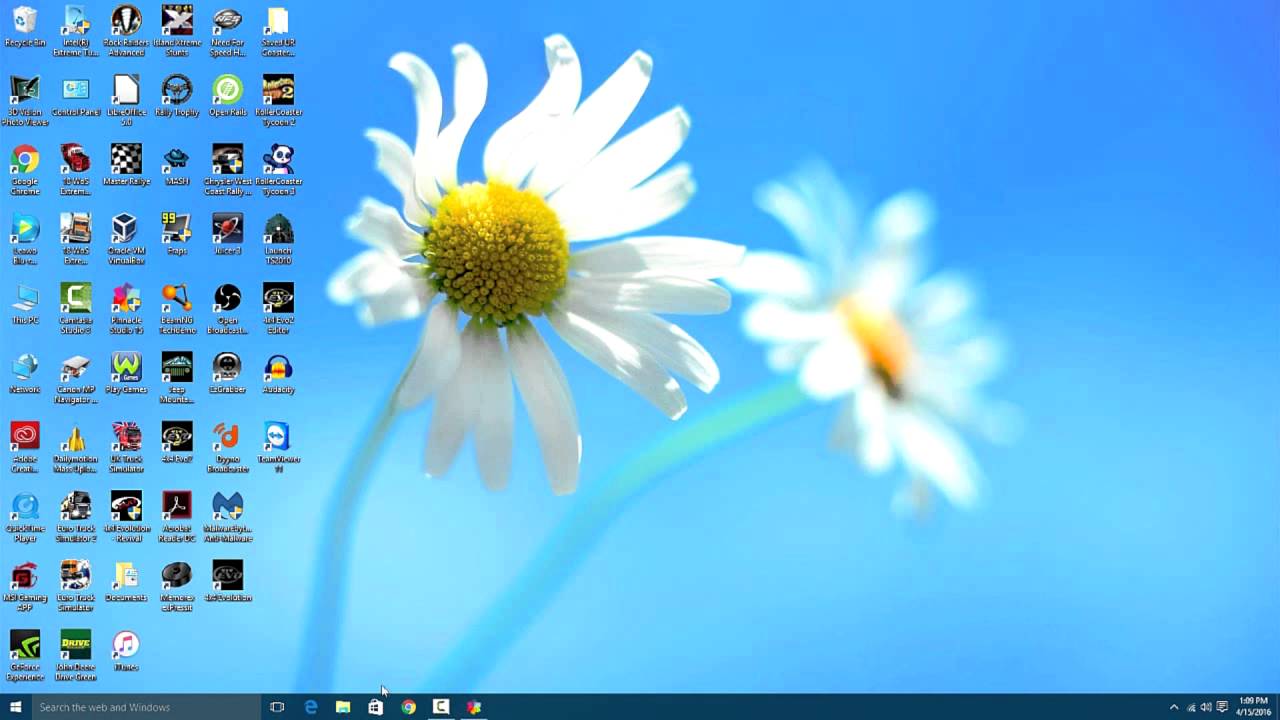Screen dimensions: 1280x720
Task: Launch Oracle VM VirtualBox
Action: click(126, 239)
